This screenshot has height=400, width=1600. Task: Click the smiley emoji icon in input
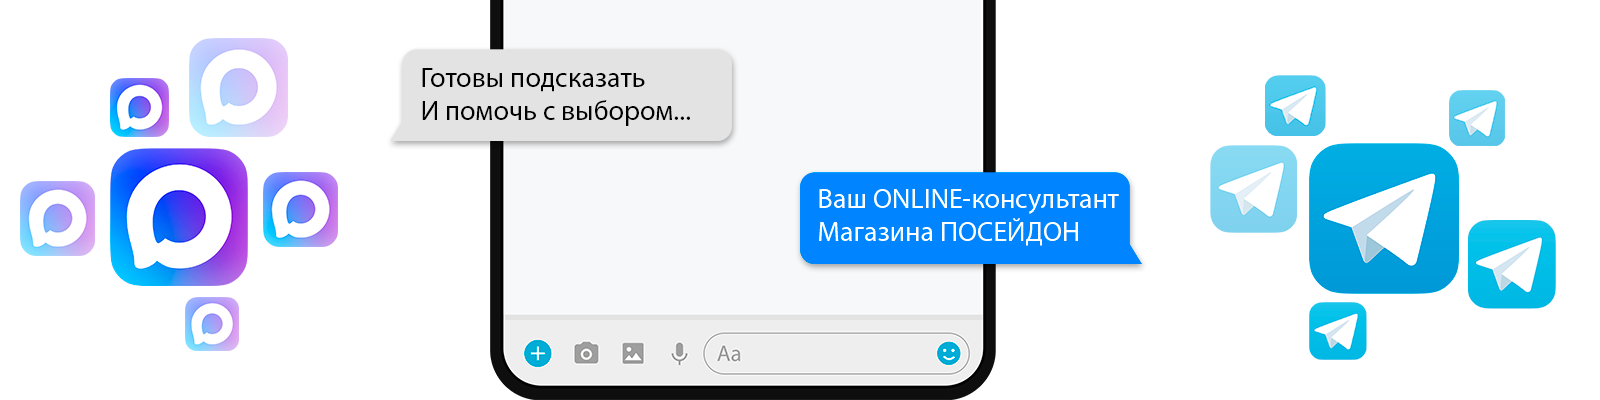[949, 353]
